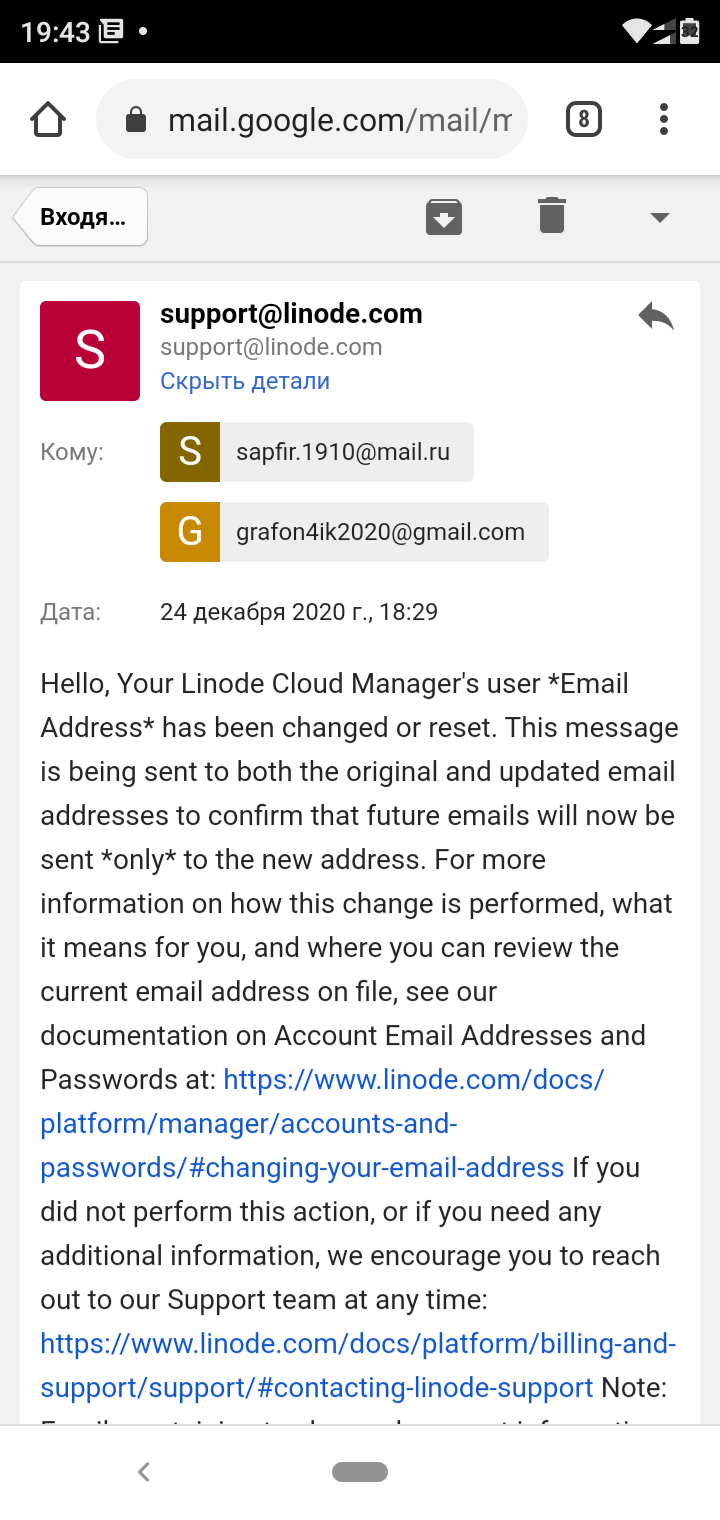Viewport: 720px width, 1520px height.
Task: Archive this email with the archive icon
Action: pyautogui.click(x=444, y=216)
